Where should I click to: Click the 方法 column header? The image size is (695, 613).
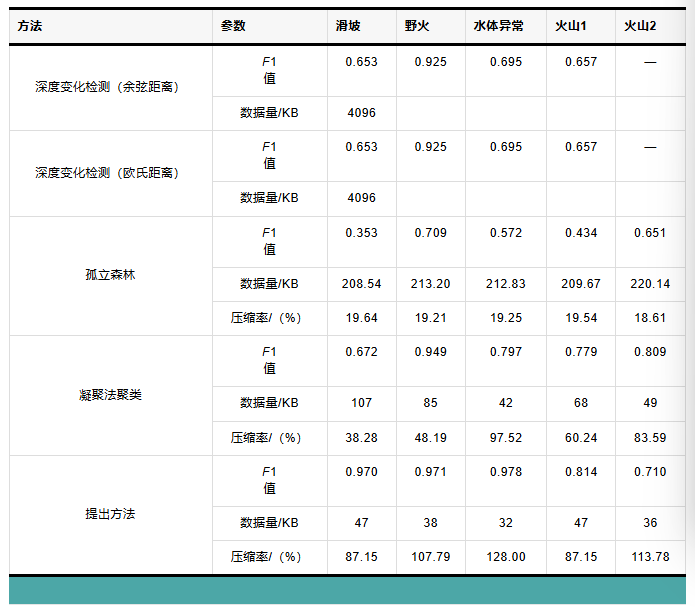[30, 26]
